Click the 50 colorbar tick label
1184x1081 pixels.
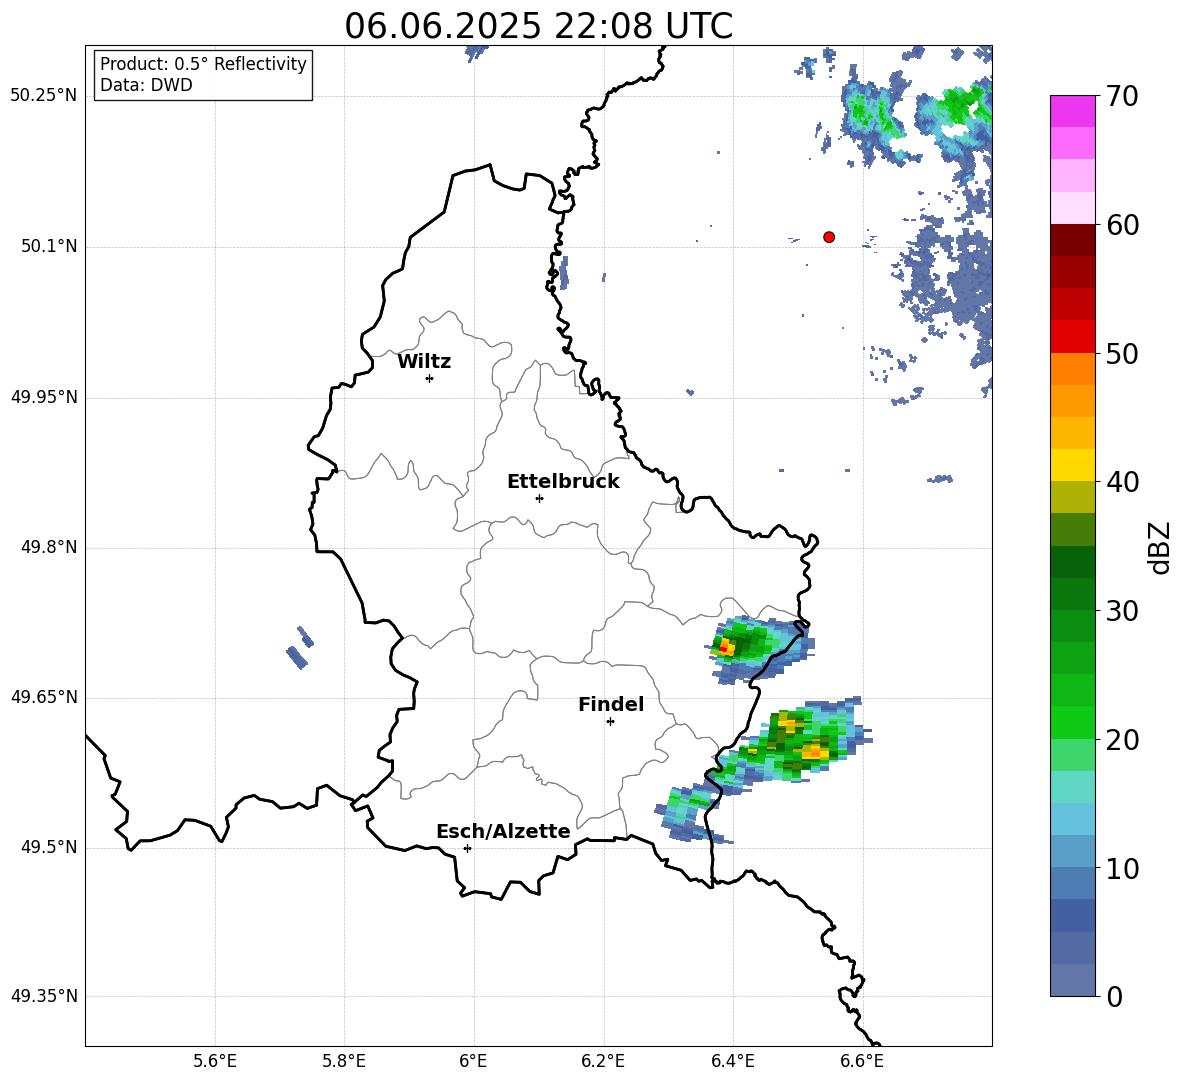click(1121, 354)
